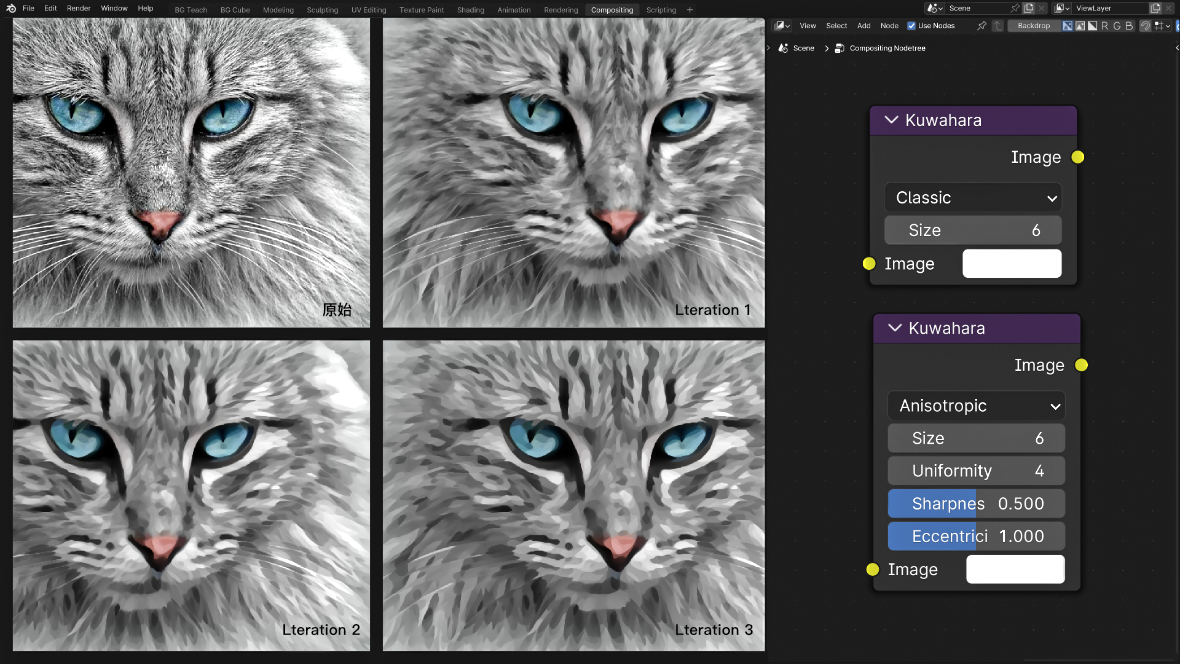Select the Color and Alpha display channel icon
The width and height of the screenshot is (1180, 664).
(x=1068, y=26)
